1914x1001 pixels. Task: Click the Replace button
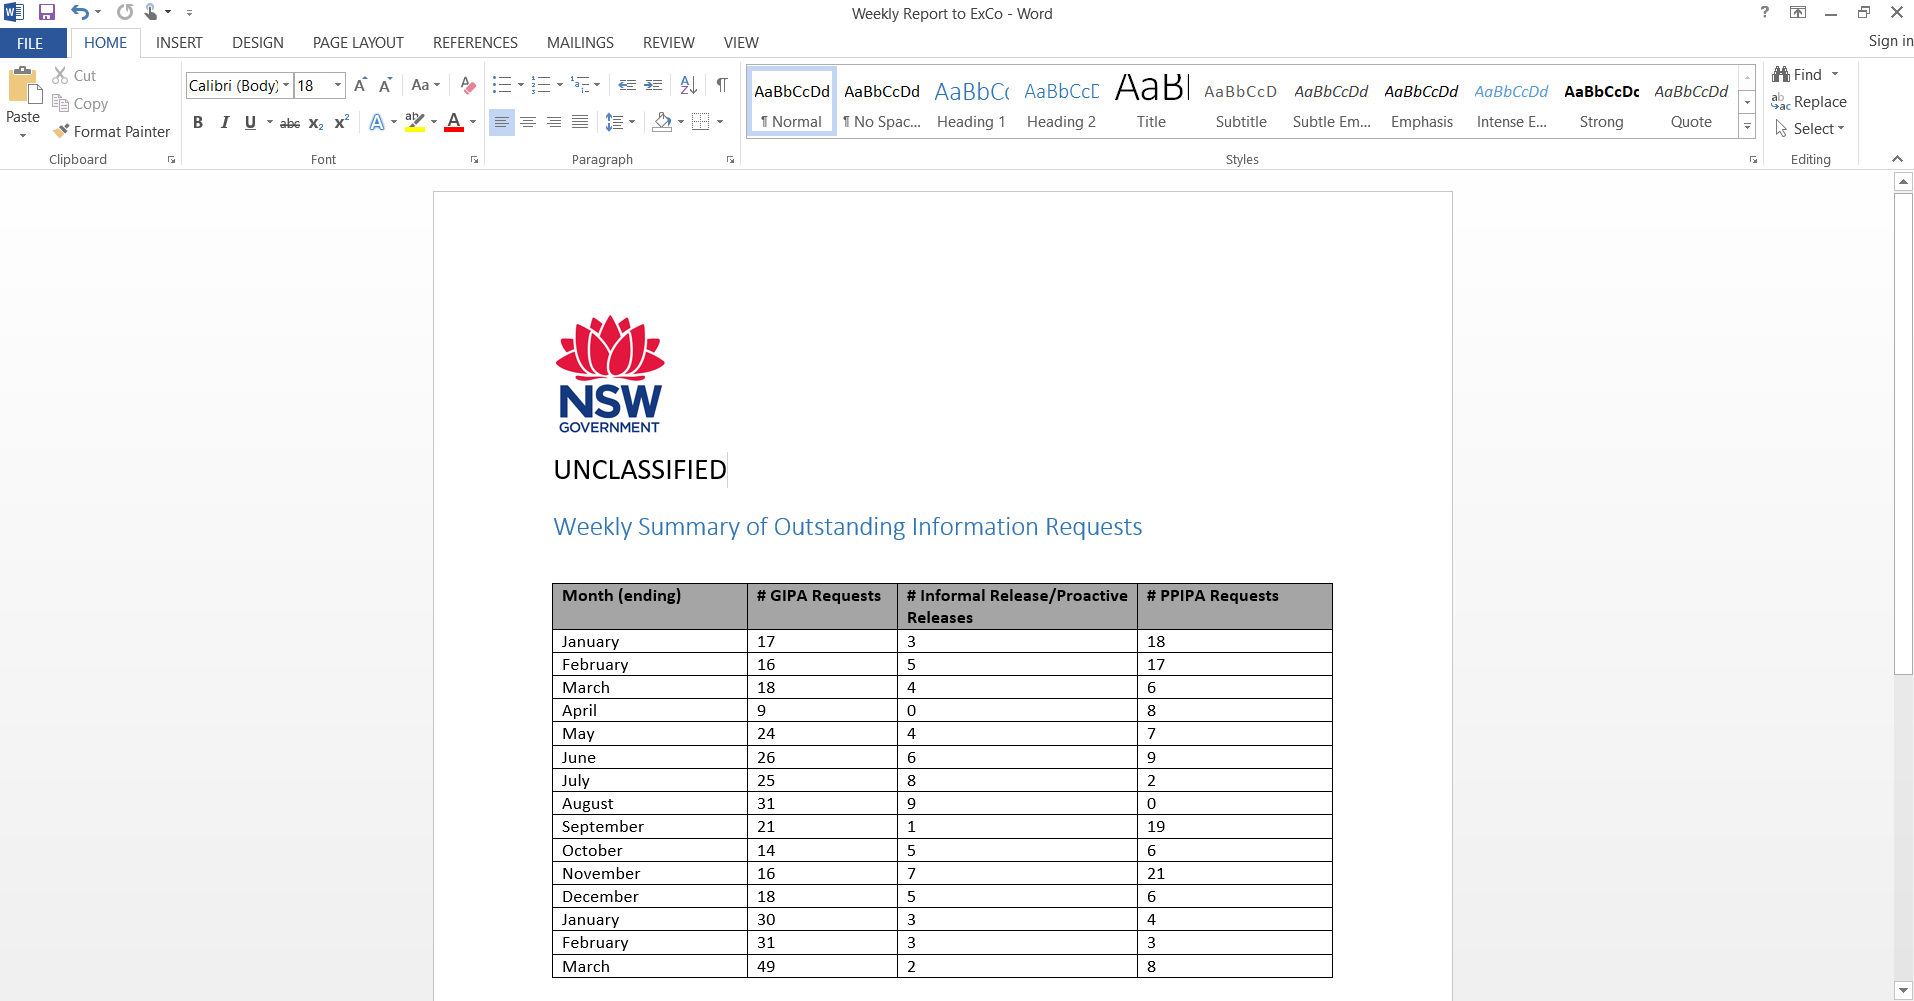(1809, 102)
